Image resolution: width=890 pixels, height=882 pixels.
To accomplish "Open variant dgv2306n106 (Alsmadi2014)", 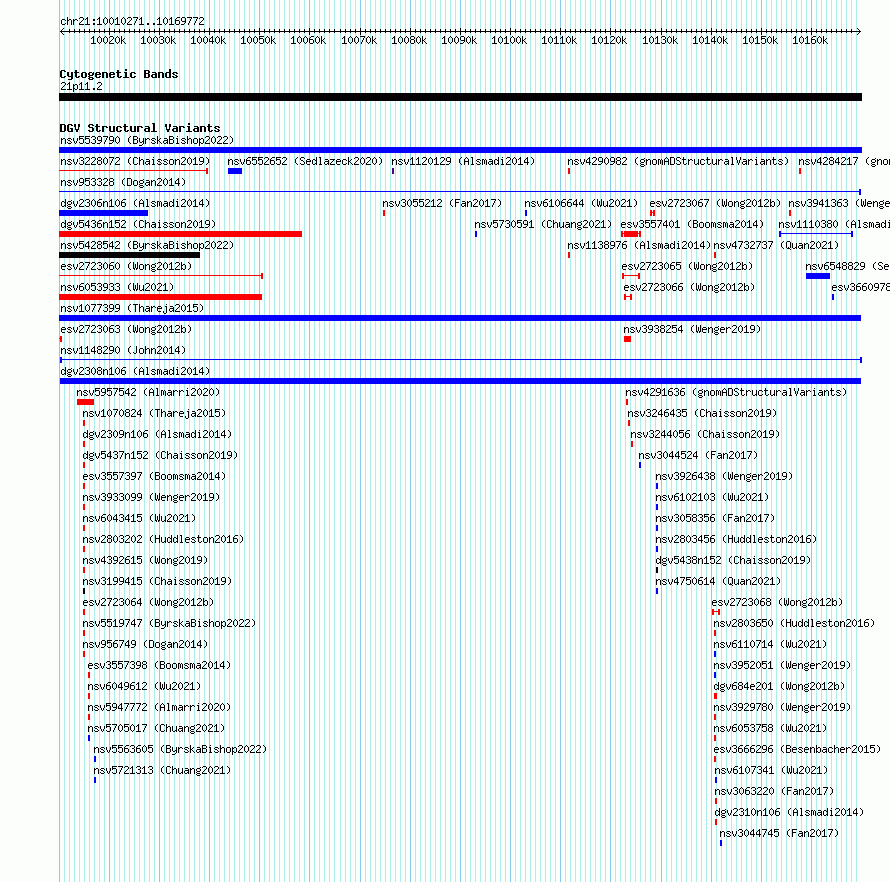I will click(135, 203).
